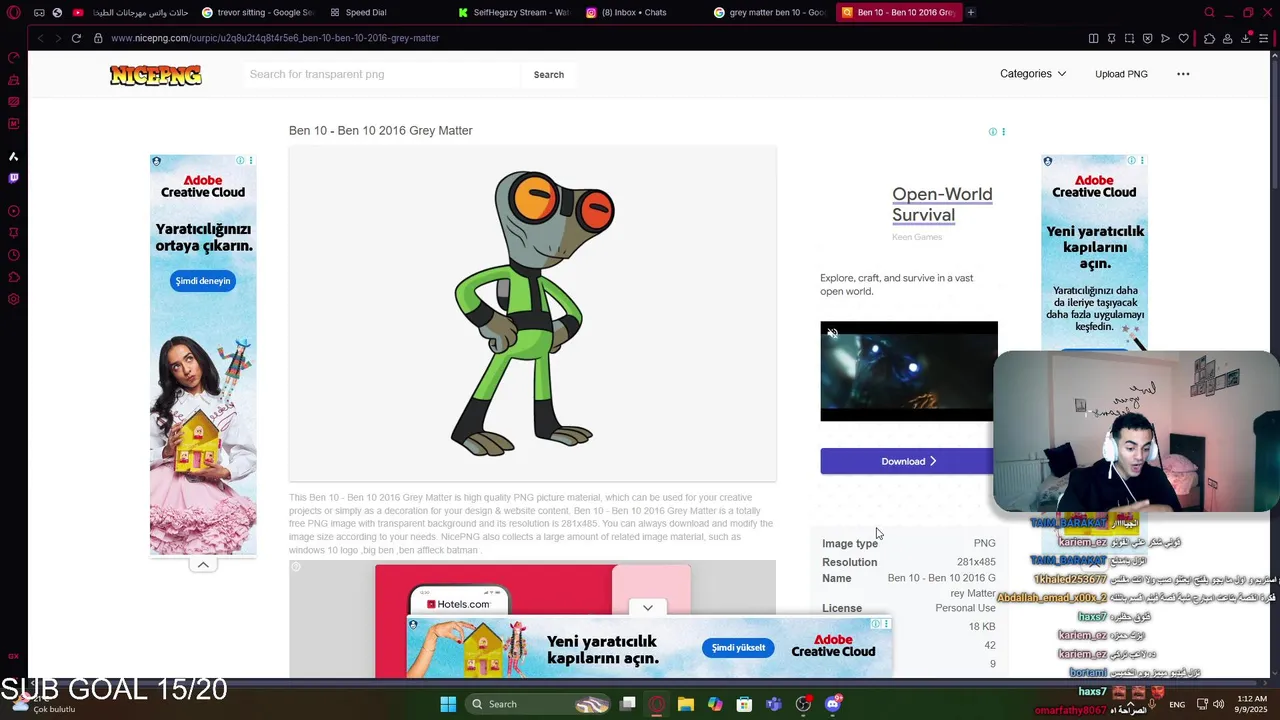Image resolution: width=1280 pixels, height=720 pixels.
Task: Open the SeifHegazy Stream Kick tab
Action: click(x=513, y=13)
